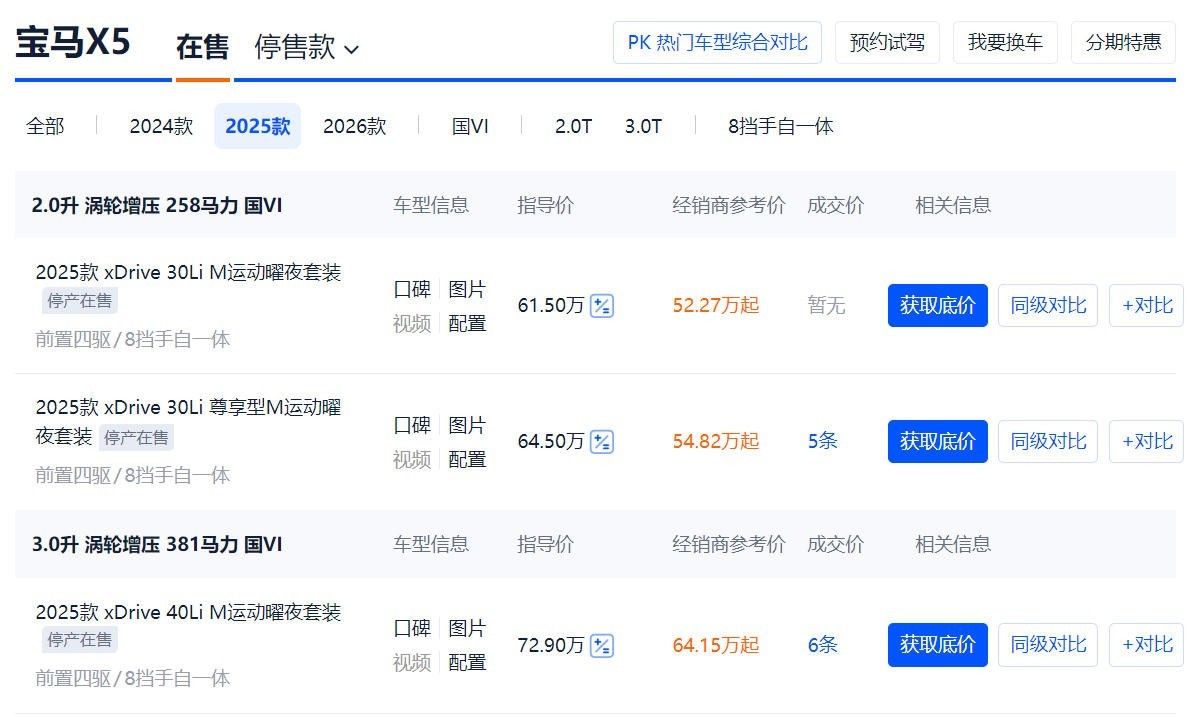Click PK 热门车型综合对比 button
Image resolution: width=1196 pixels, height=717 pixels.
(717, 43)
